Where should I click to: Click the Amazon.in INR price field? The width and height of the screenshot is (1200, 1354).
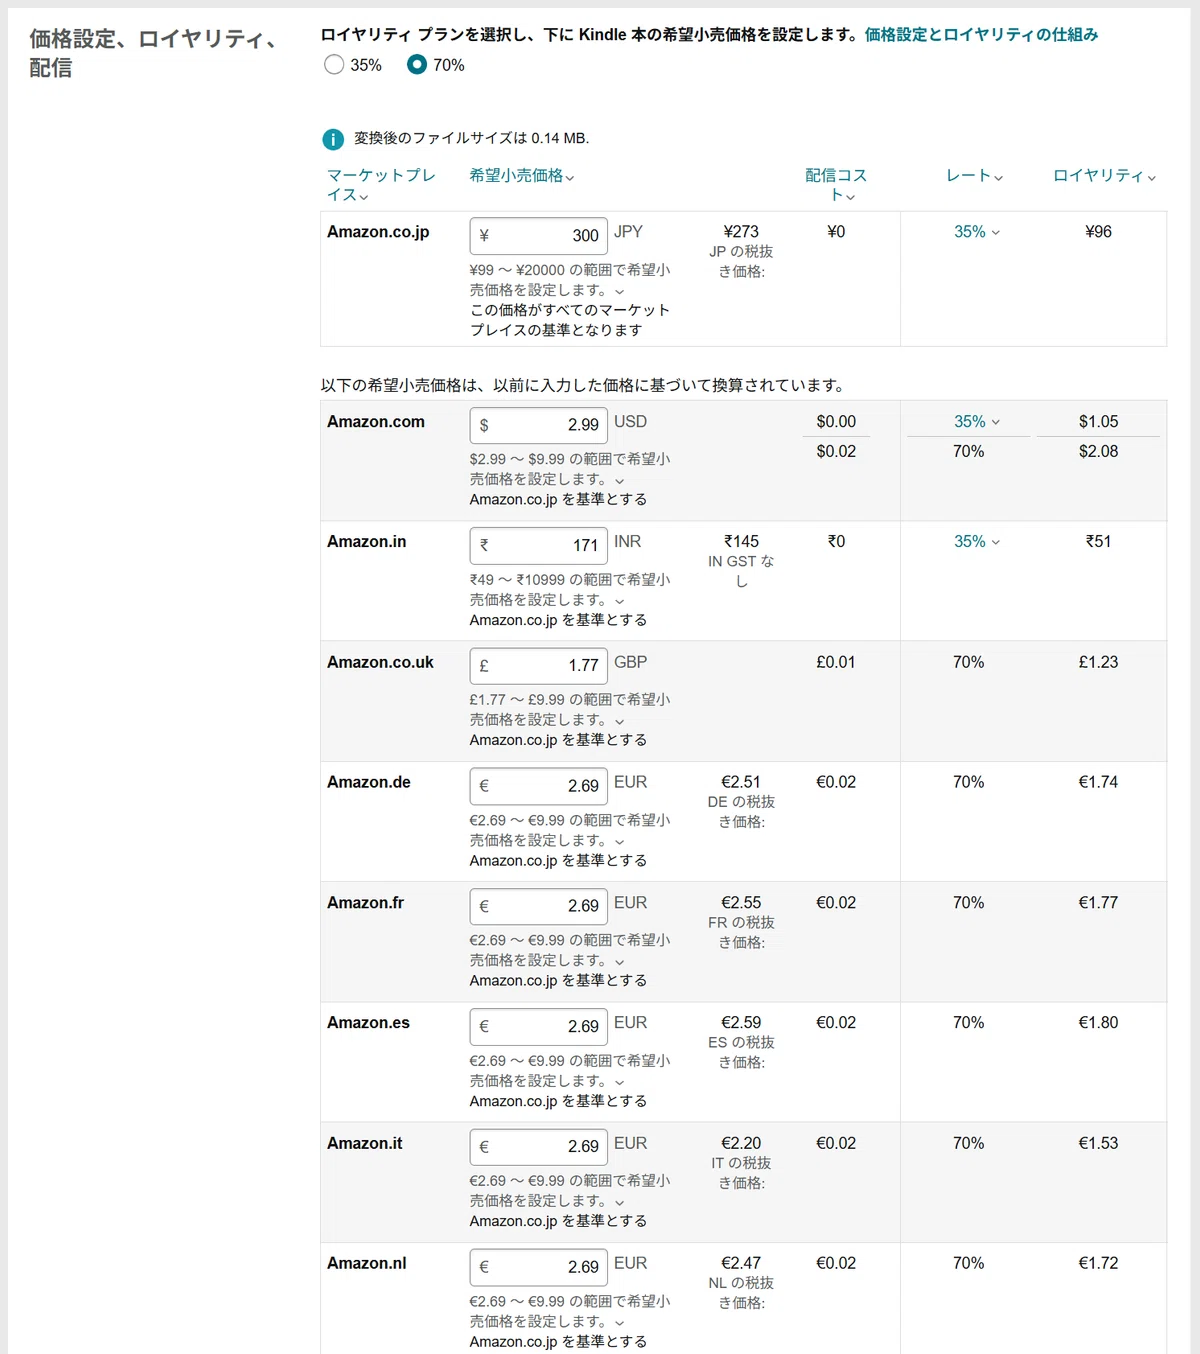pos(538,546)
